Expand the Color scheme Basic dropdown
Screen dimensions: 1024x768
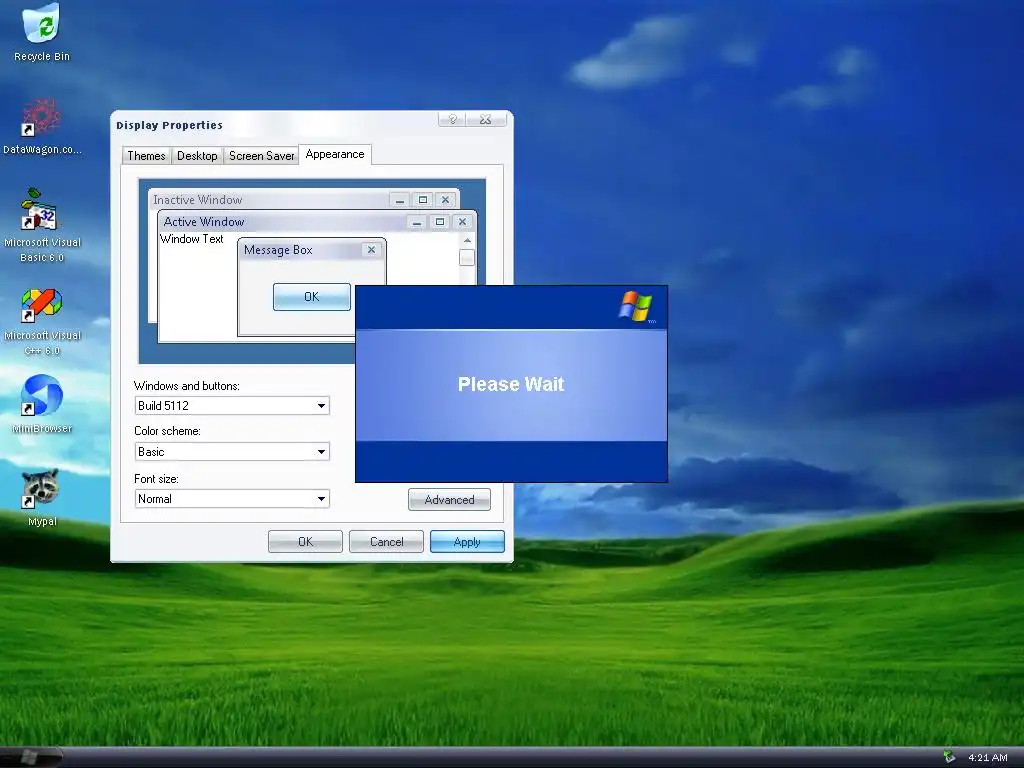tap(321, 452)
